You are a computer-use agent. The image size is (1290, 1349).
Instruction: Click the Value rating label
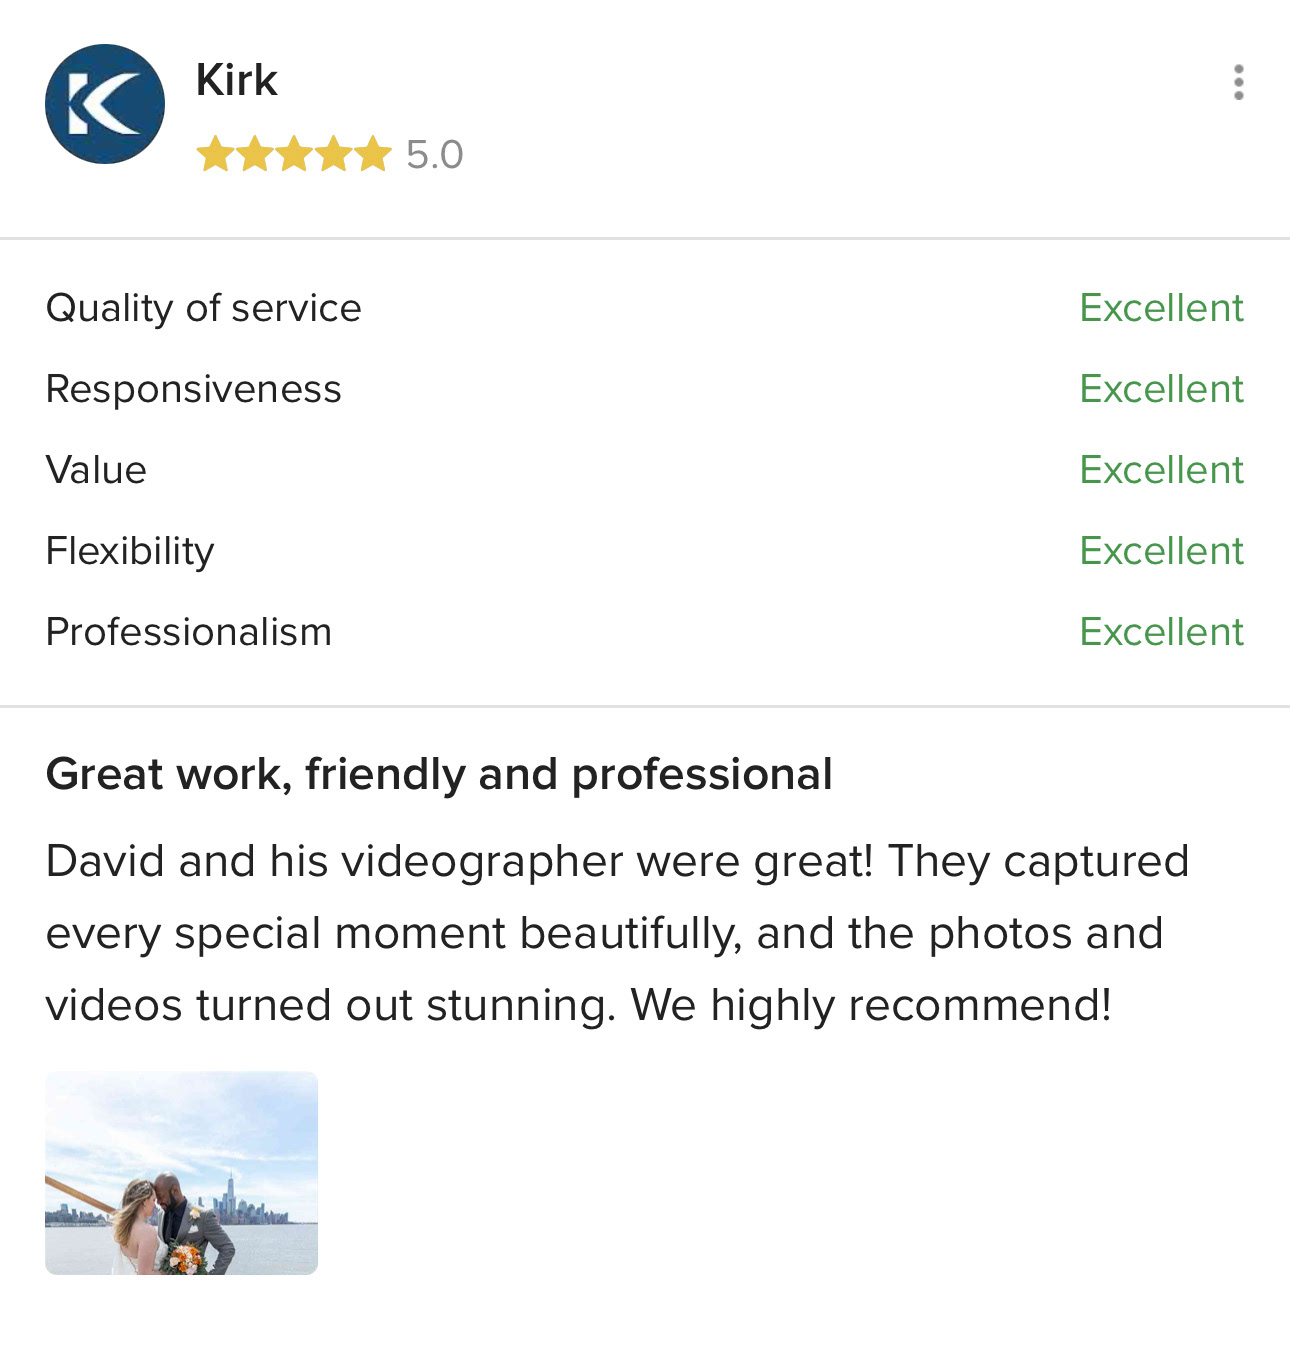[96, 470]
